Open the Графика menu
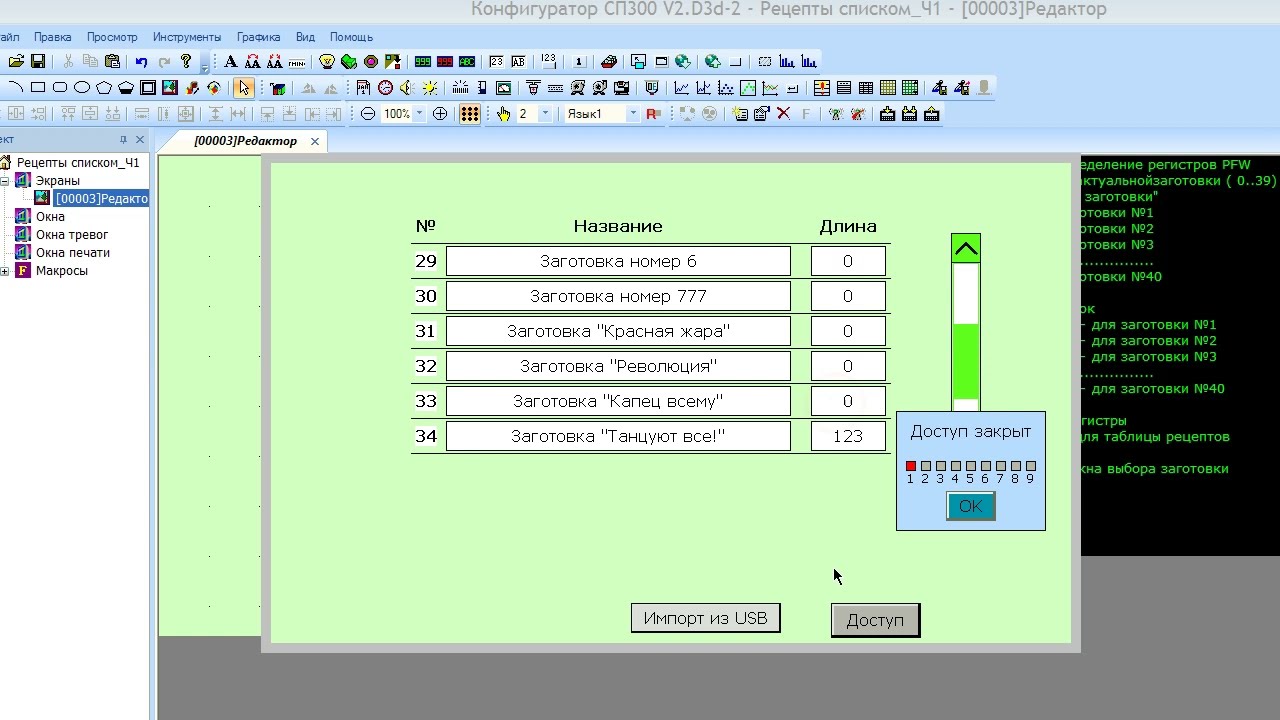Screen dimensions: 1280x720 tap(258, 37)
